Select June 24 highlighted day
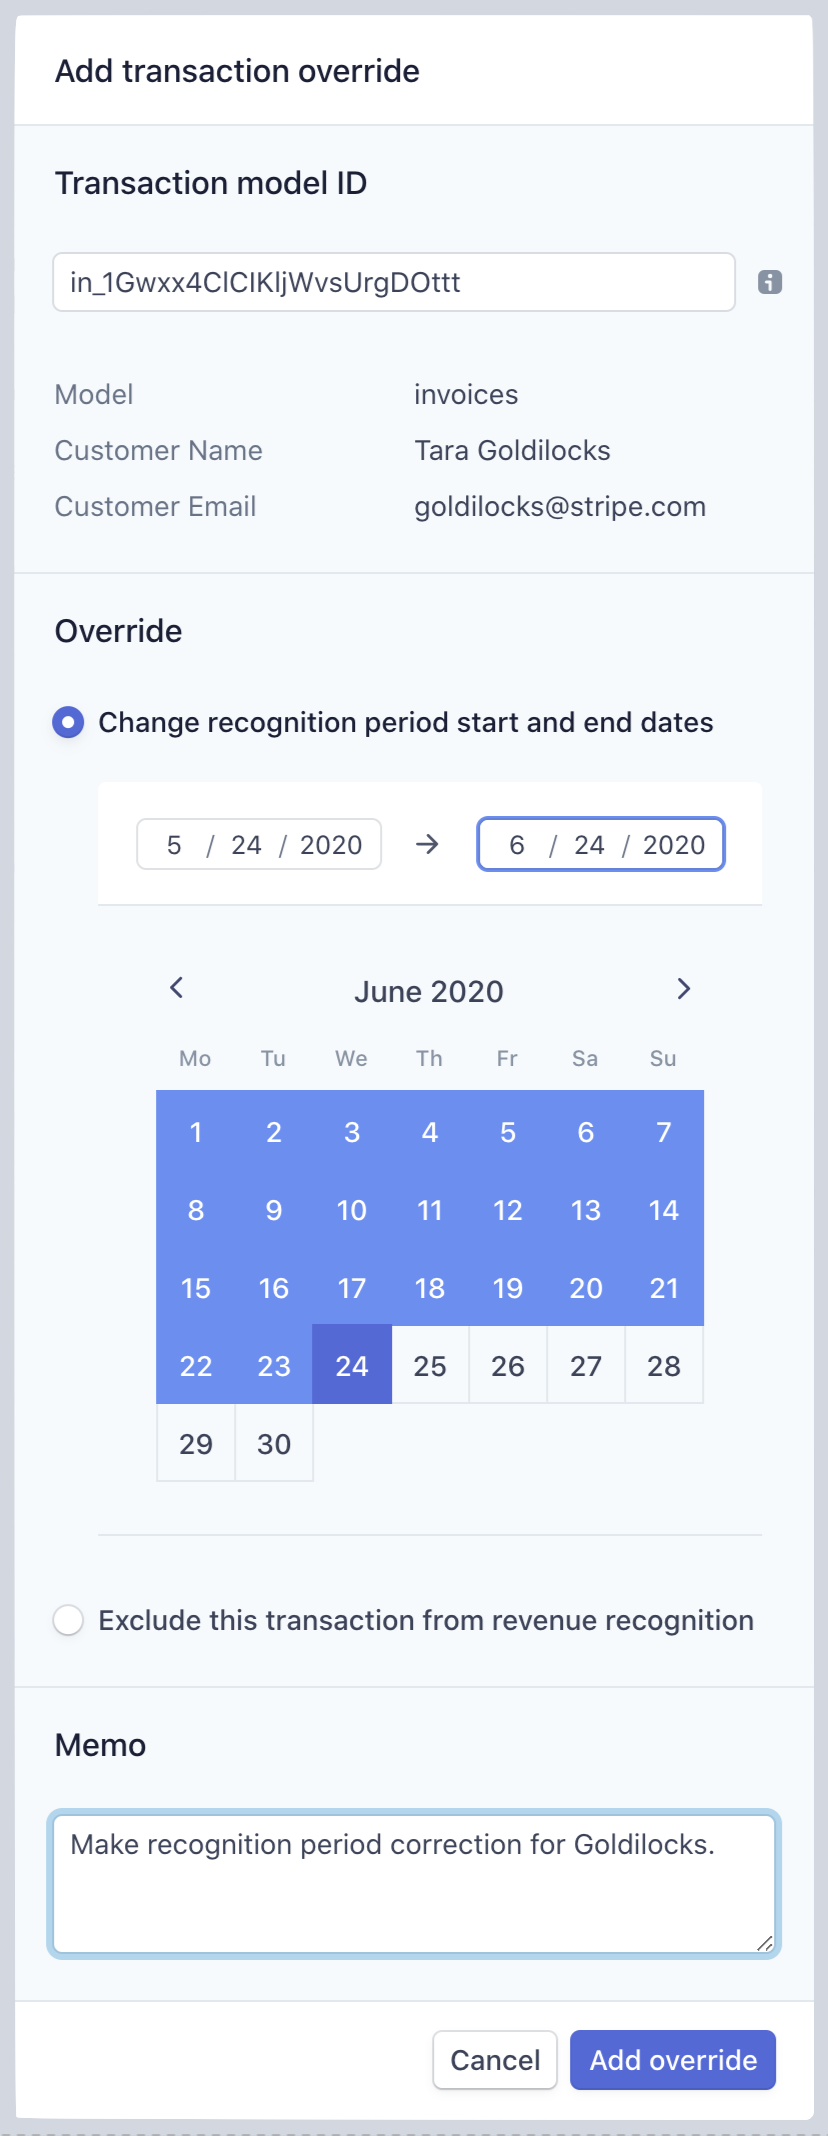The width and height of the screenshot is (828, 2136). [352, 1365]
